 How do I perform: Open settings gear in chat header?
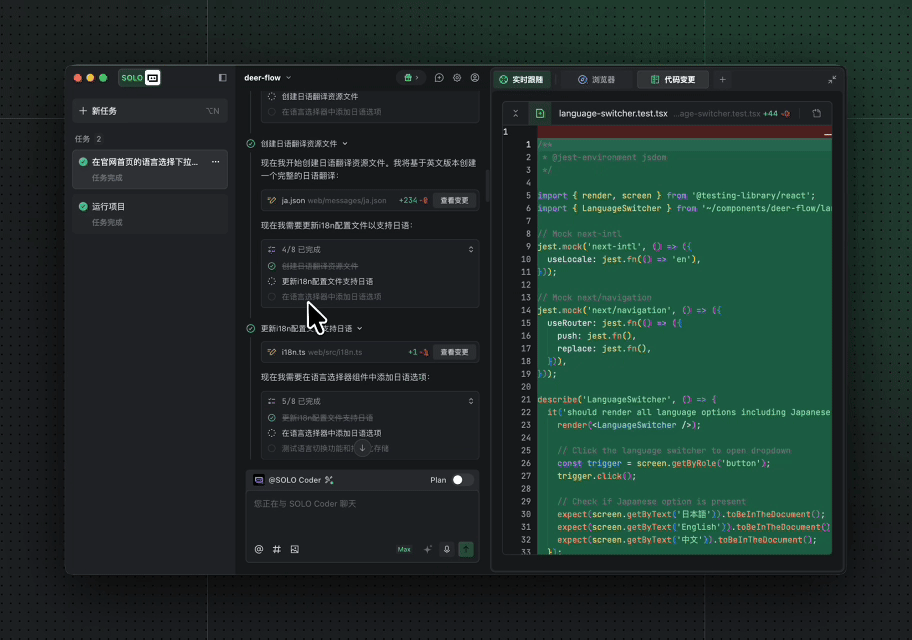pos(457,78)
